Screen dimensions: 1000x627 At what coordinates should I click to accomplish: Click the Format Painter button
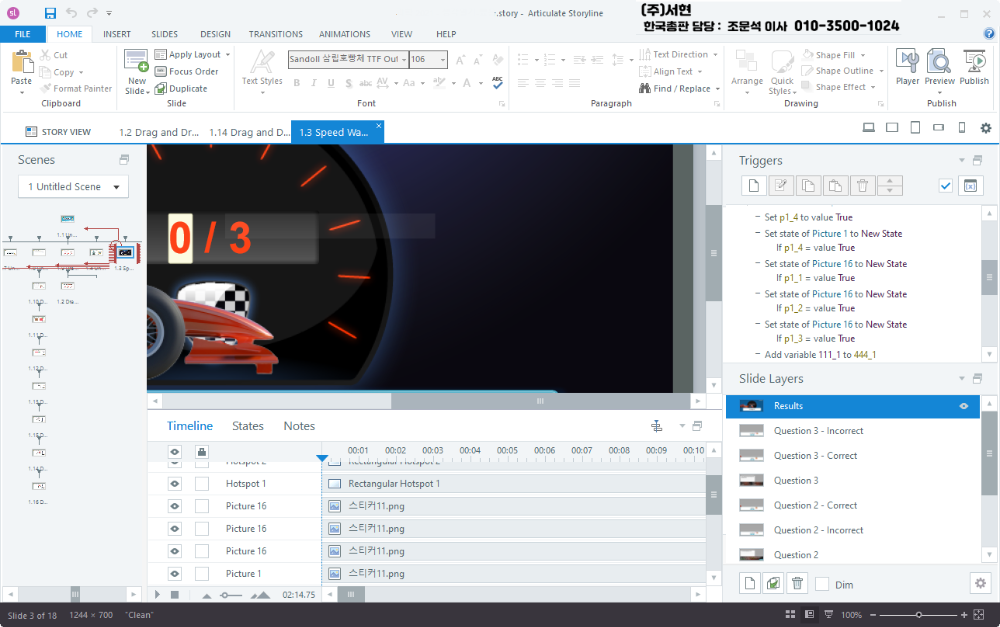pyautogui.click(x=76, y=89)
